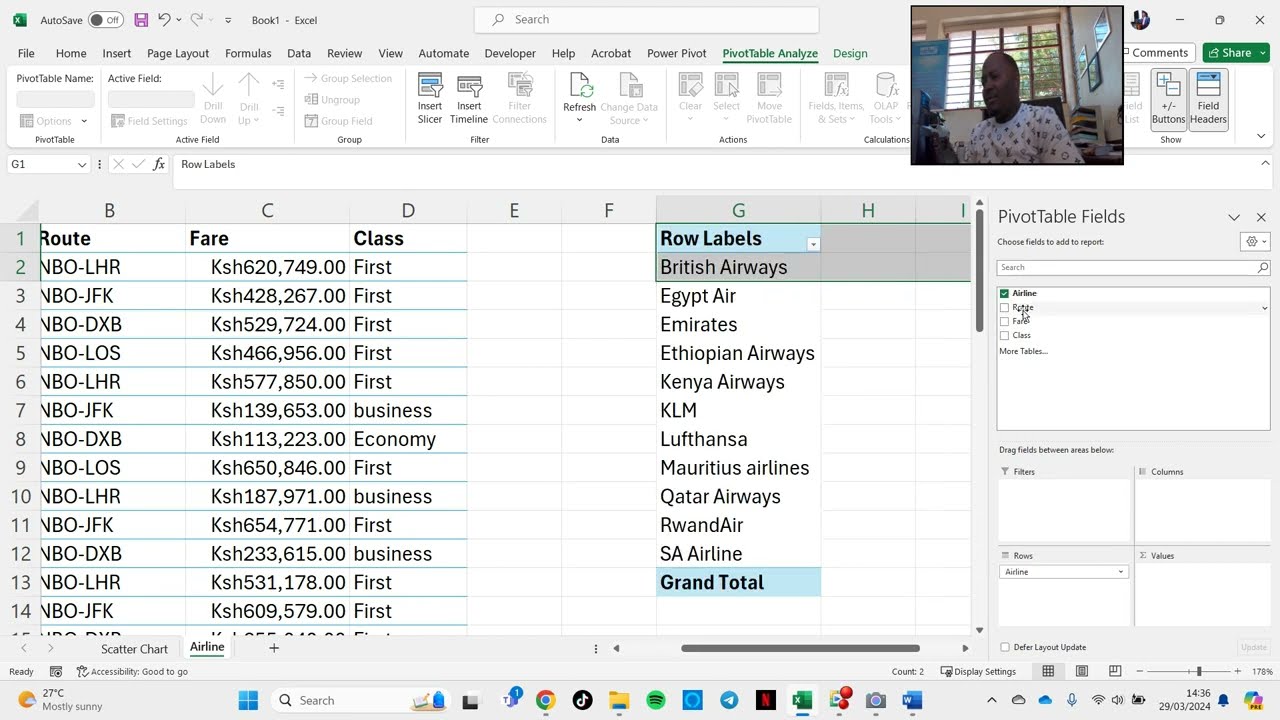Image resolution: width=1280 pixels, height=720 pixels.
Task: Open the PivotTable Fields pane options chevron
Action: coord(1234,217)
